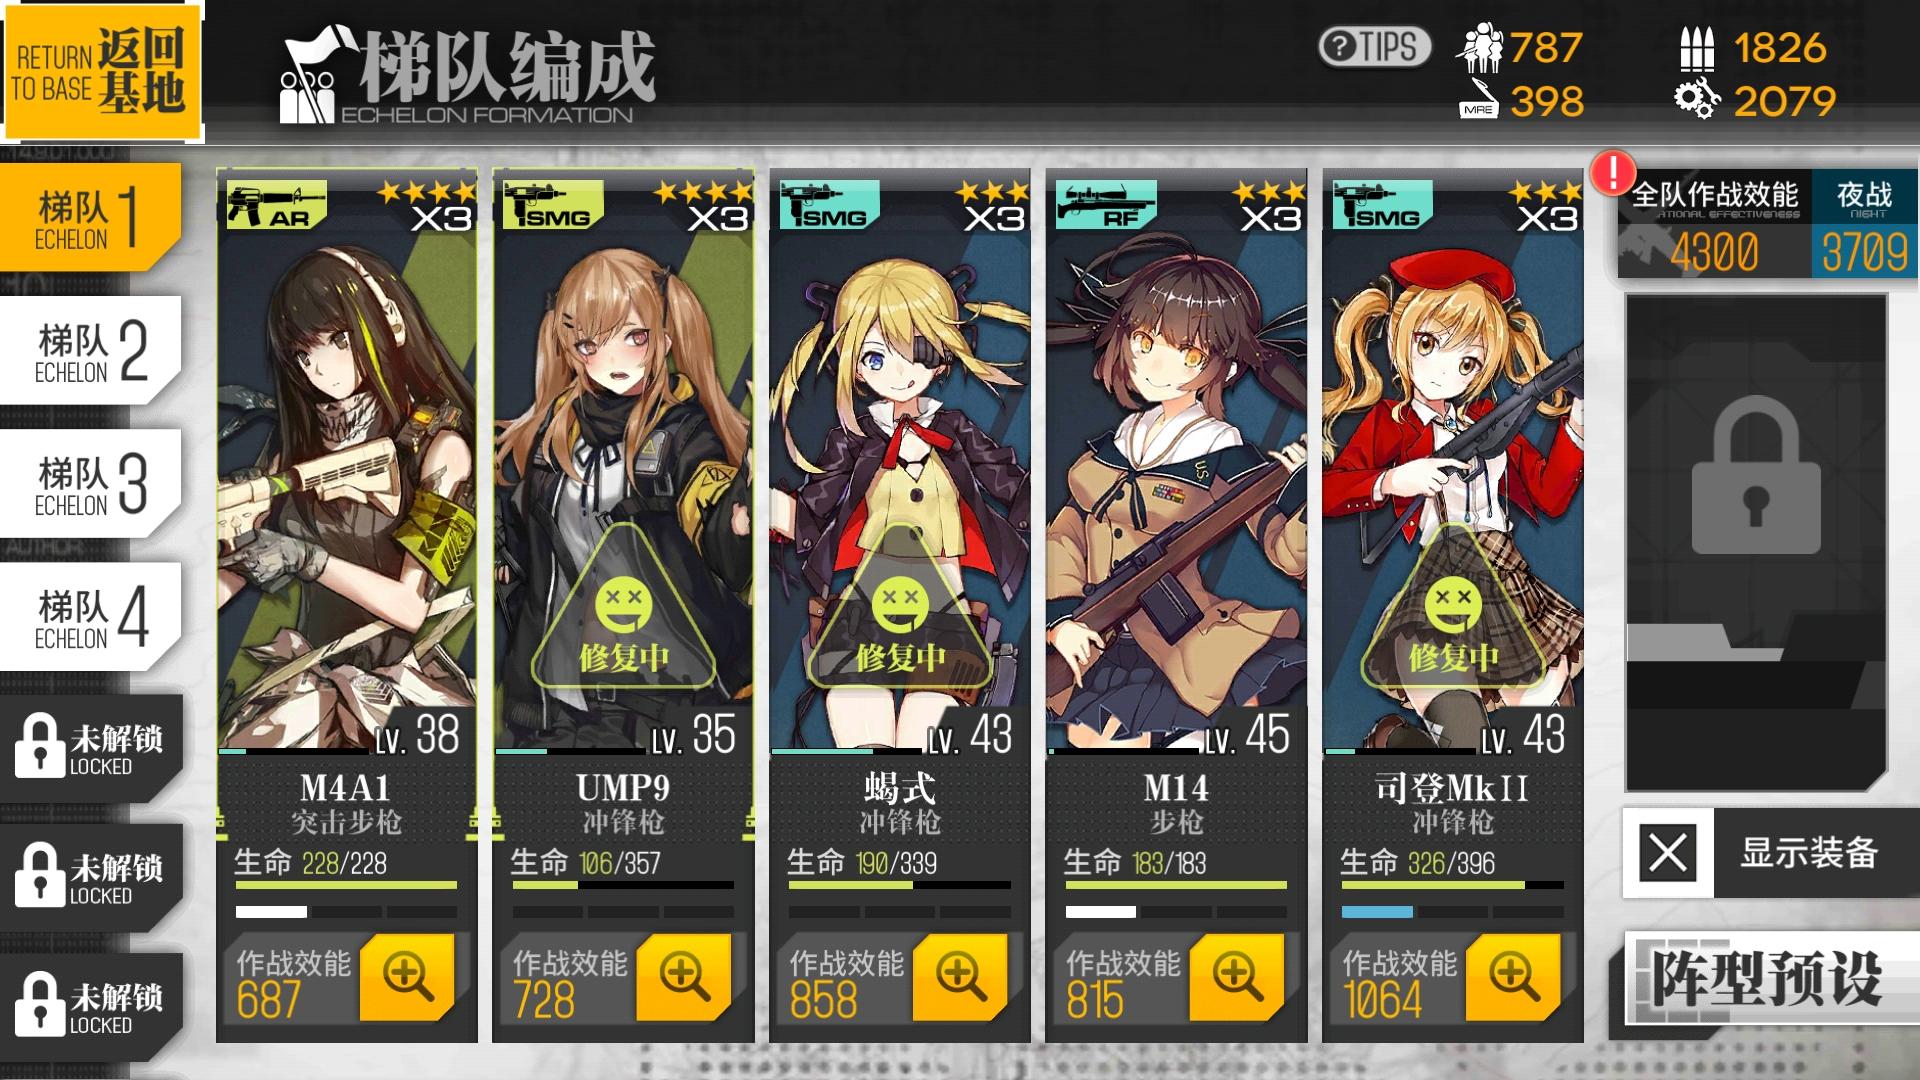Open 司登MkII combat effectiveness magnifier
Screen dimensions: 1920x1080
point(1513,977)
